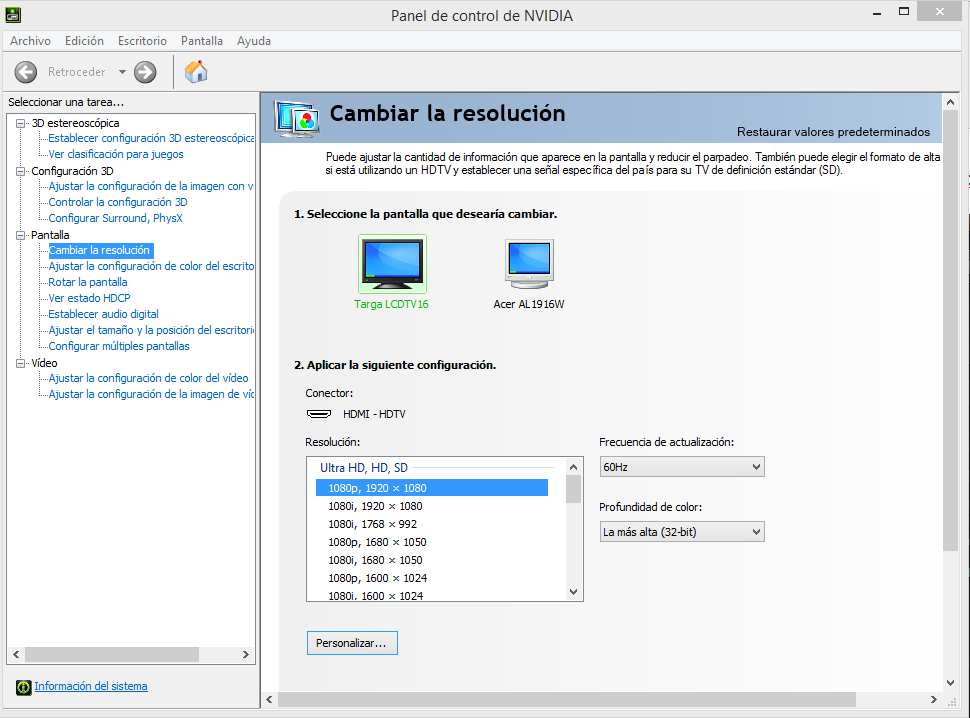Open the back history dropdown arrow
This screenshot has height=718, width=970.
click(122, 72)
